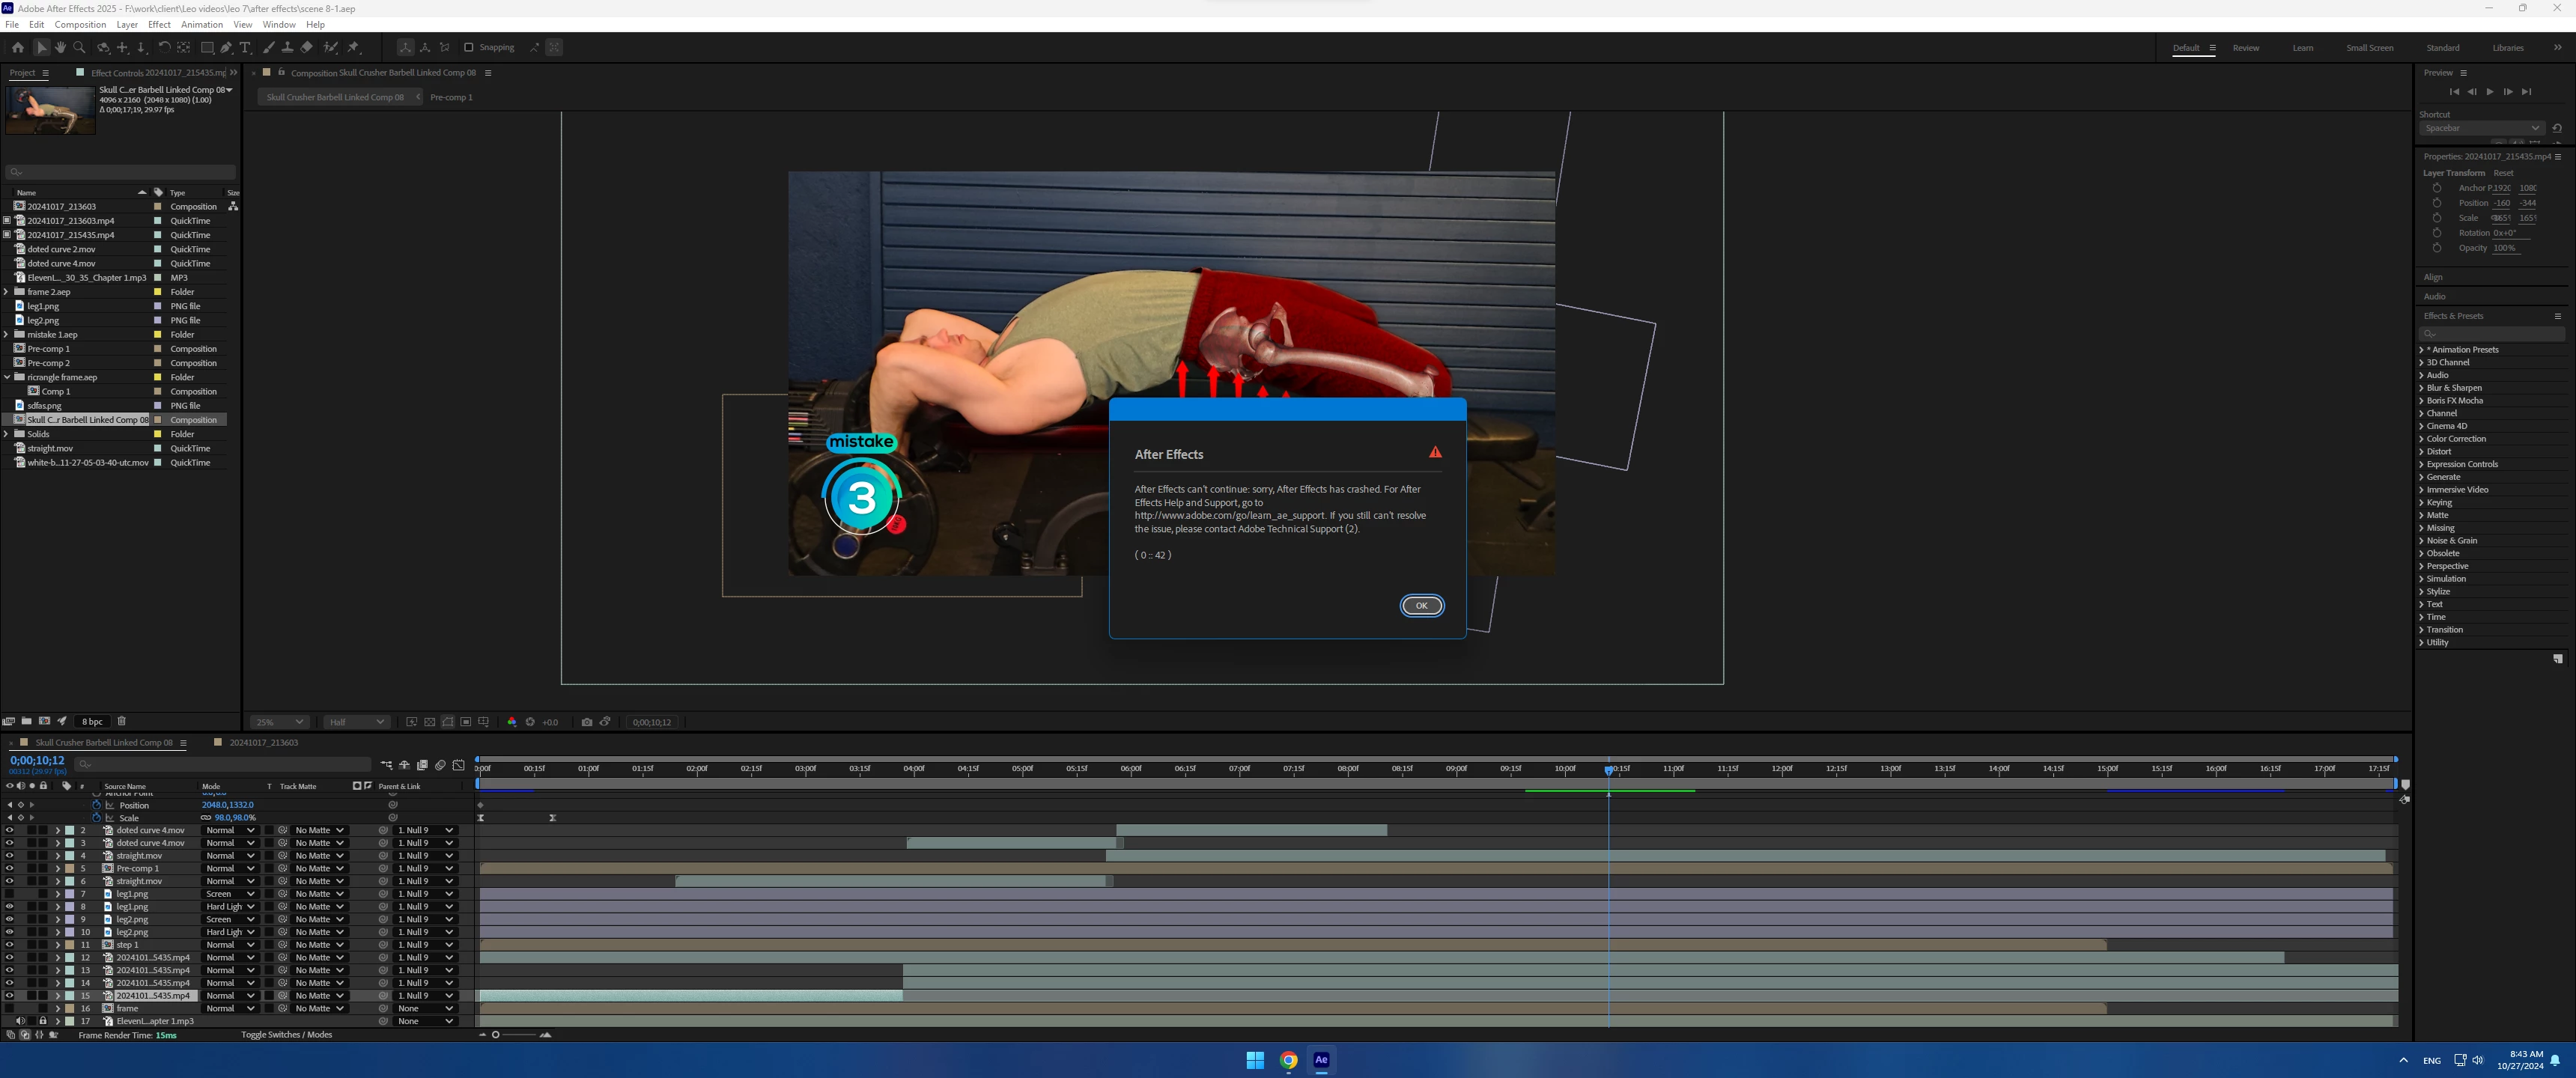Select the Puppet Pin tool
This screenshot has width=2576, height=1078.
(353, 47)
